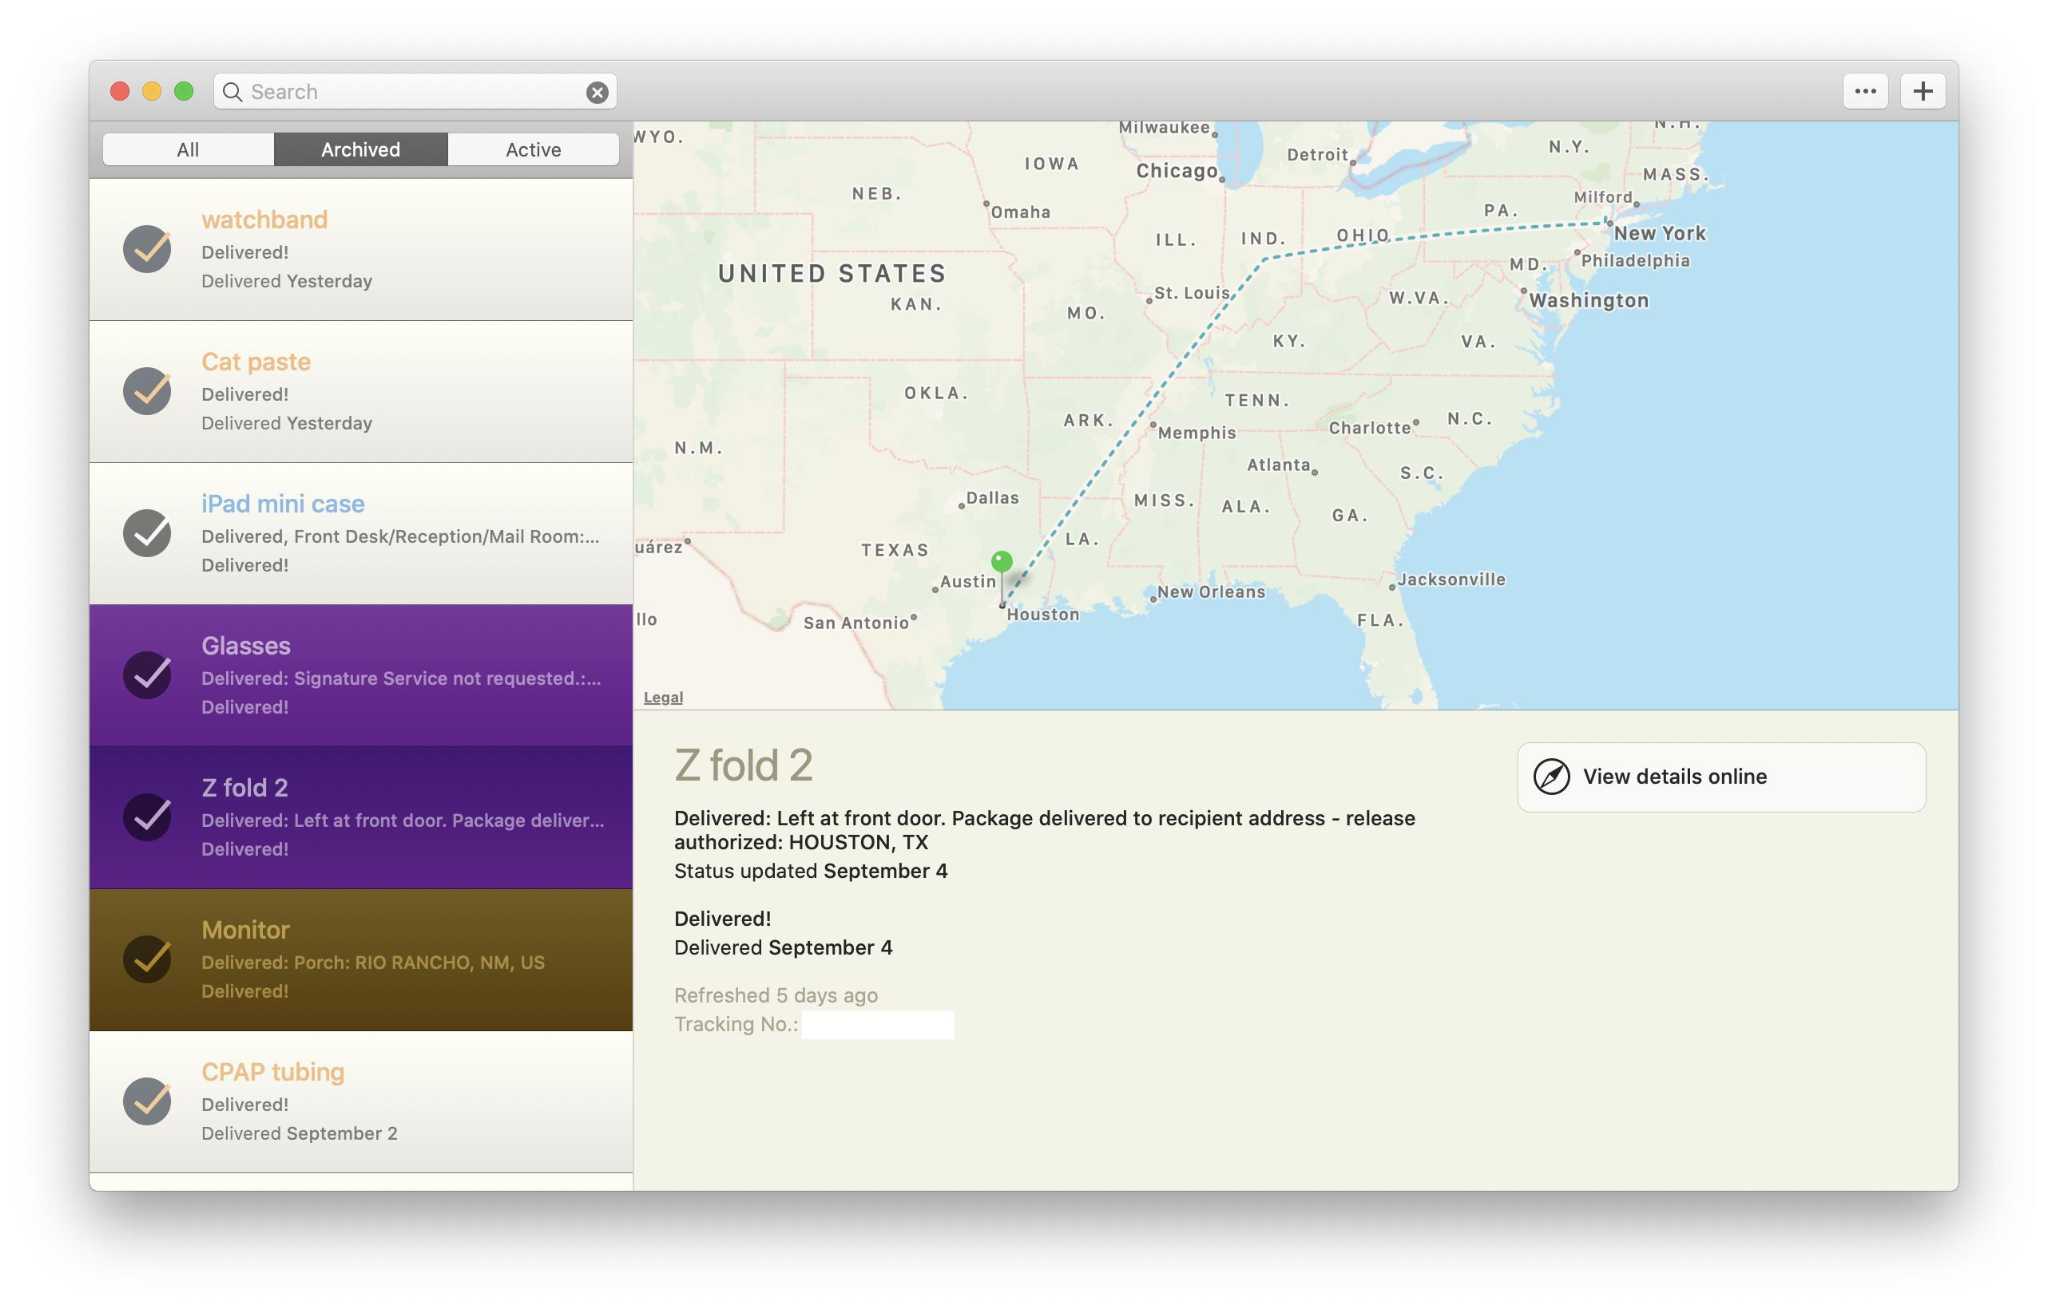Click inside the Tracking No. input field
This screenshot has width=2048, height=1309.
(877, 1024)
